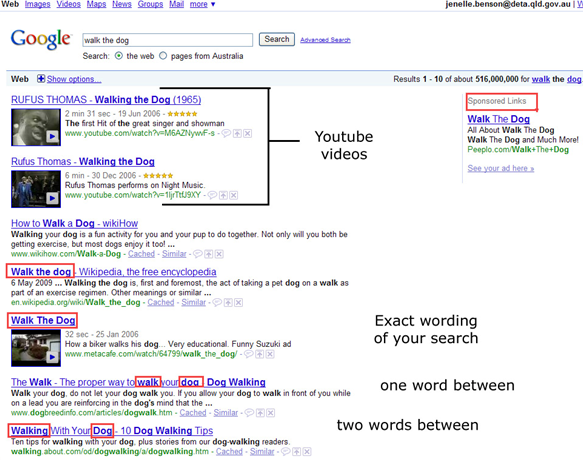Open the metacafe 'Walk The Dog' result title
The image size is (583, 460).
coord(43,320)
